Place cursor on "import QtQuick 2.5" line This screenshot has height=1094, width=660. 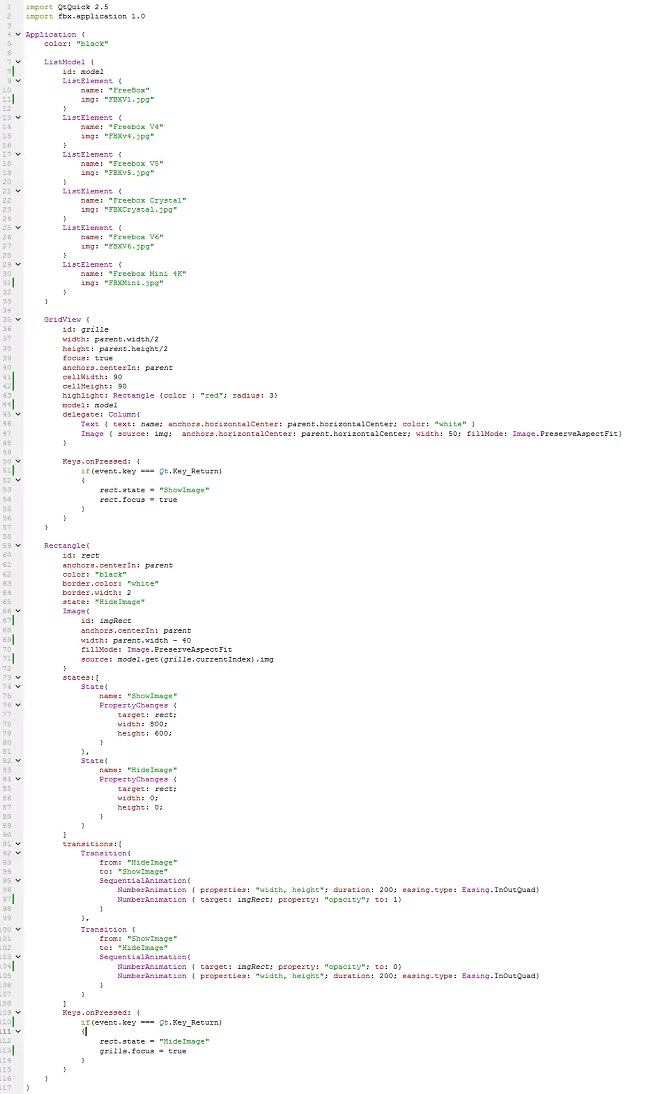[61, 6]
